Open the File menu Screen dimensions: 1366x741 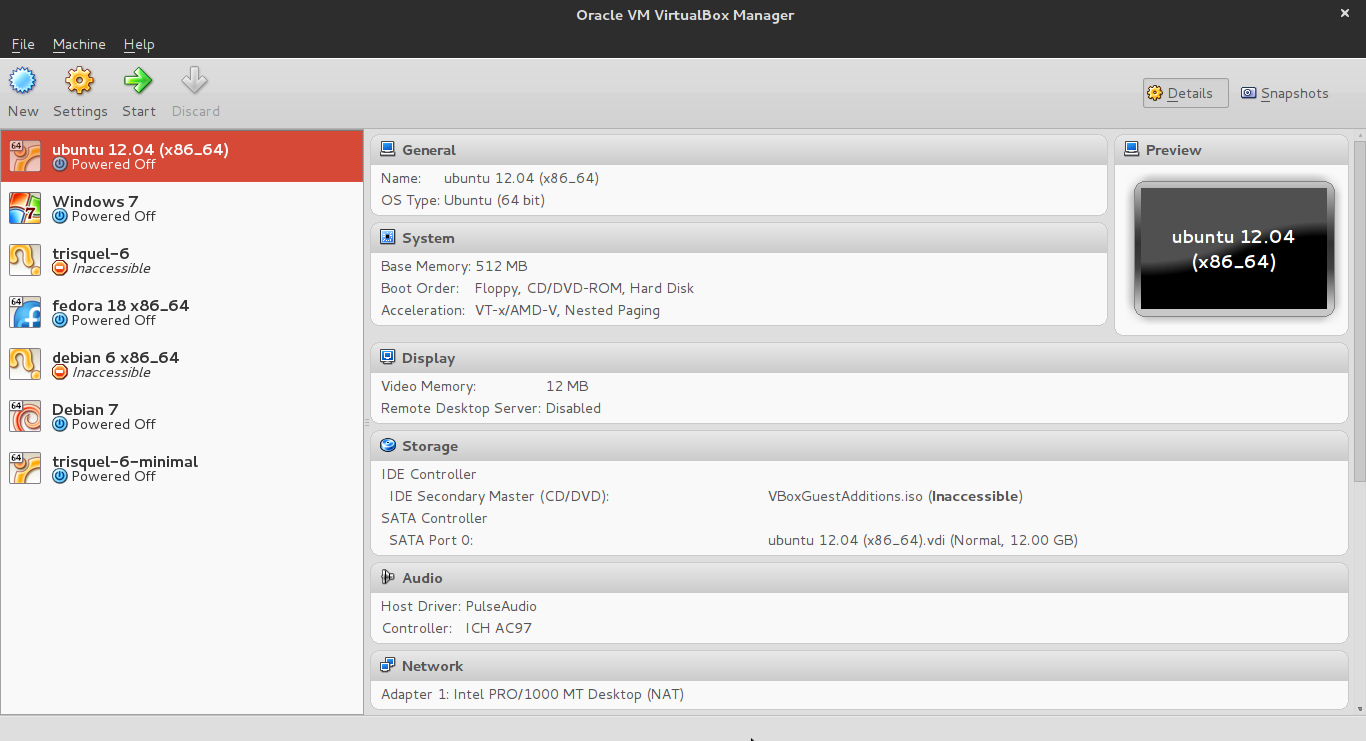coord(23,44)
